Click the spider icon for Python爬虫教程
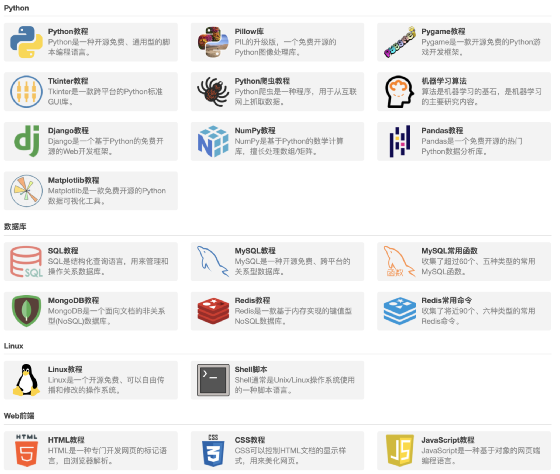The height and width of the screenshot is (474, 560). pyautogui.click(x=213, y=91)
